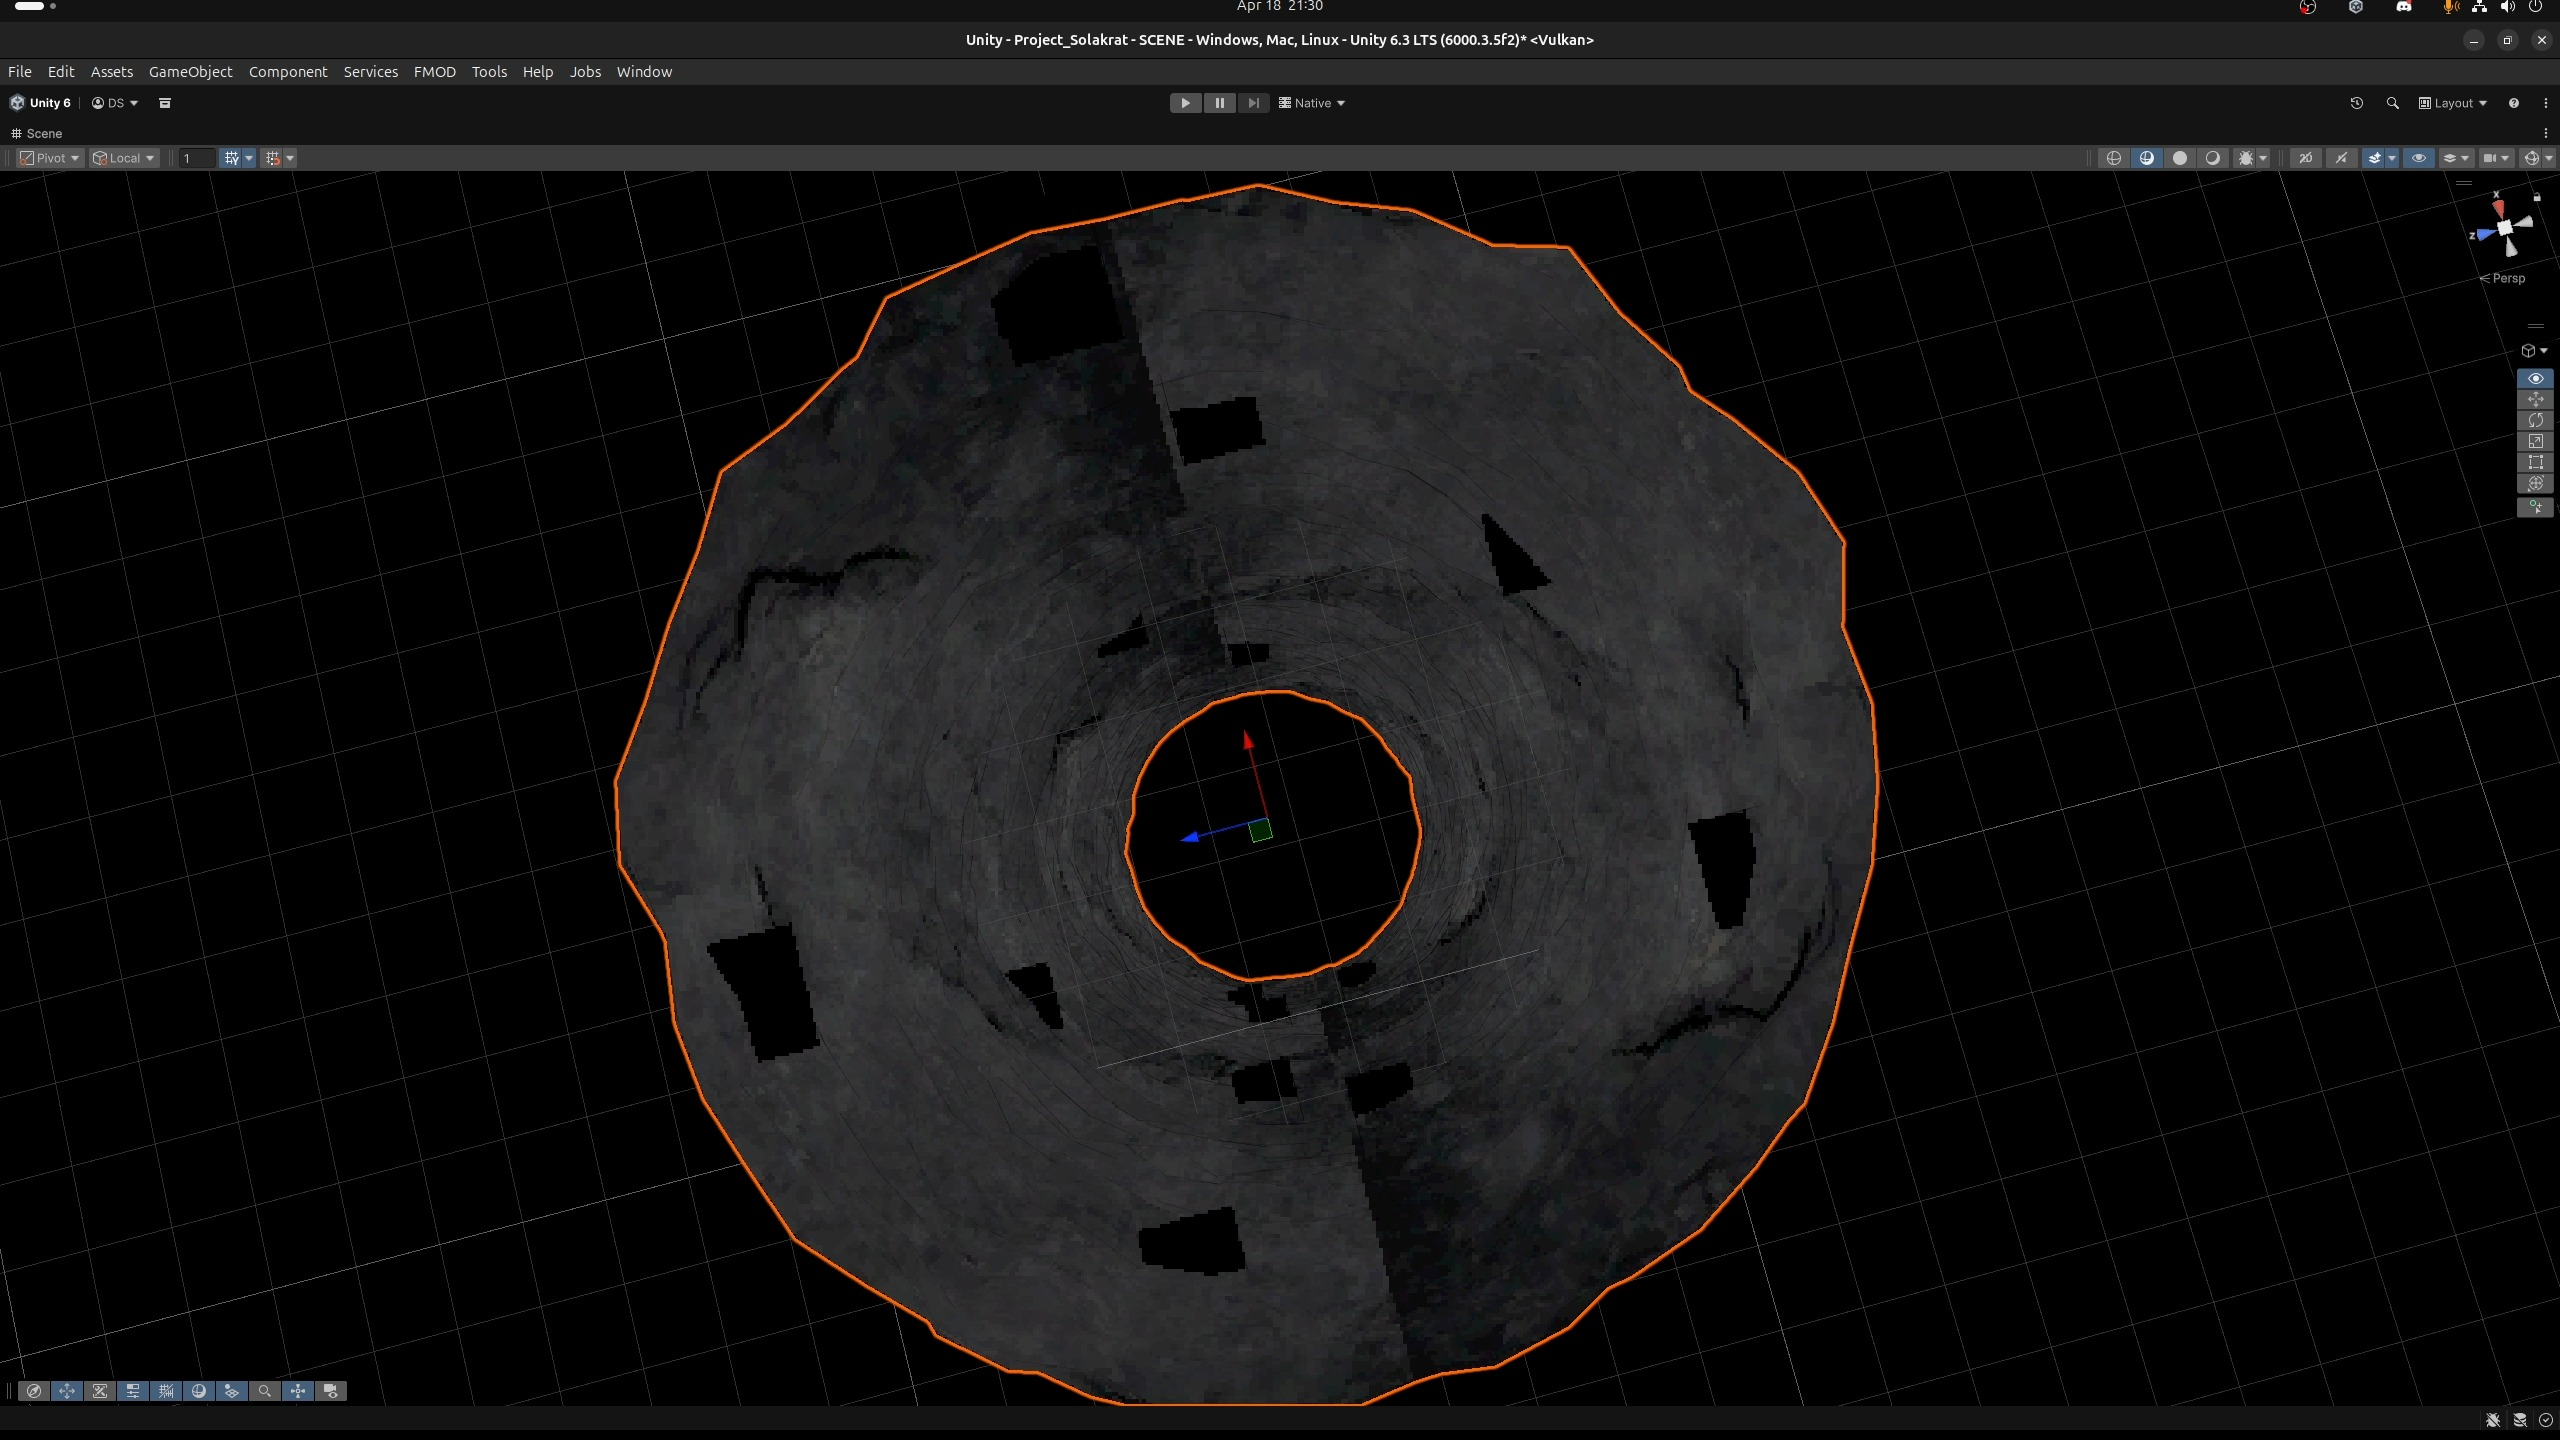Click the red X axis cone on gizmo
This screenshot has height=1440, width=2560.
[x=2499, y=208]
